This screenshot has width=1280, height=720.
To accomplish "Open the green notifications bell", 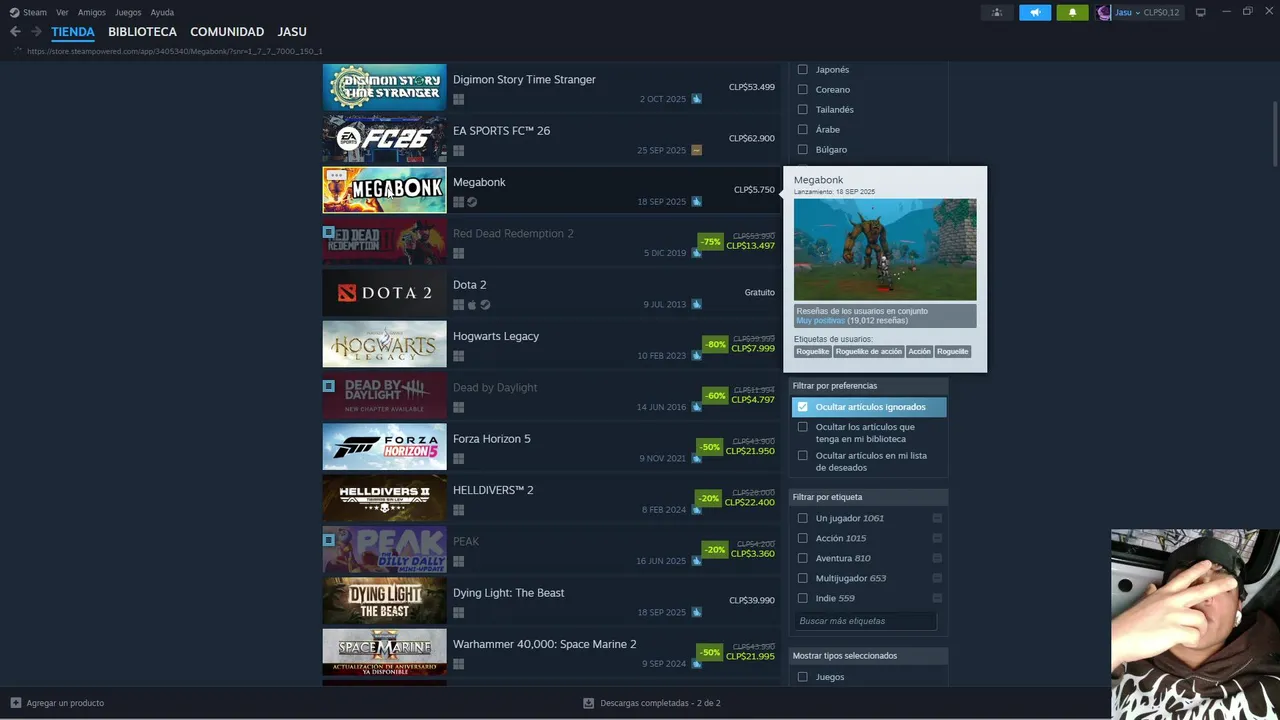I will (x=1072, y=12).
